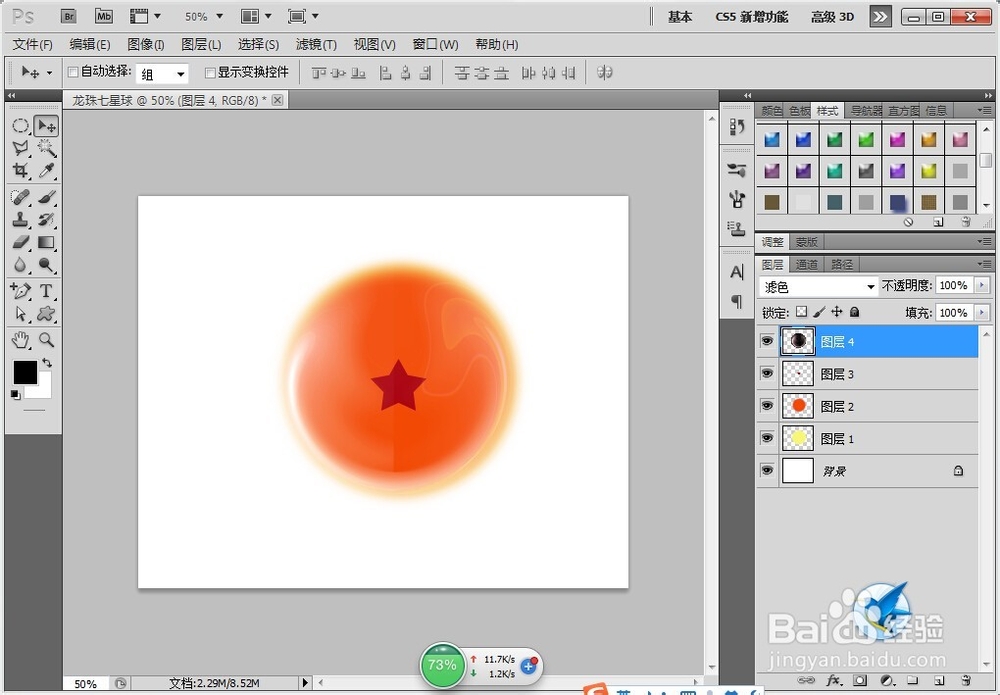Open the 填充 fill slider arrow
1000x695 pixels.
(982, 313)
